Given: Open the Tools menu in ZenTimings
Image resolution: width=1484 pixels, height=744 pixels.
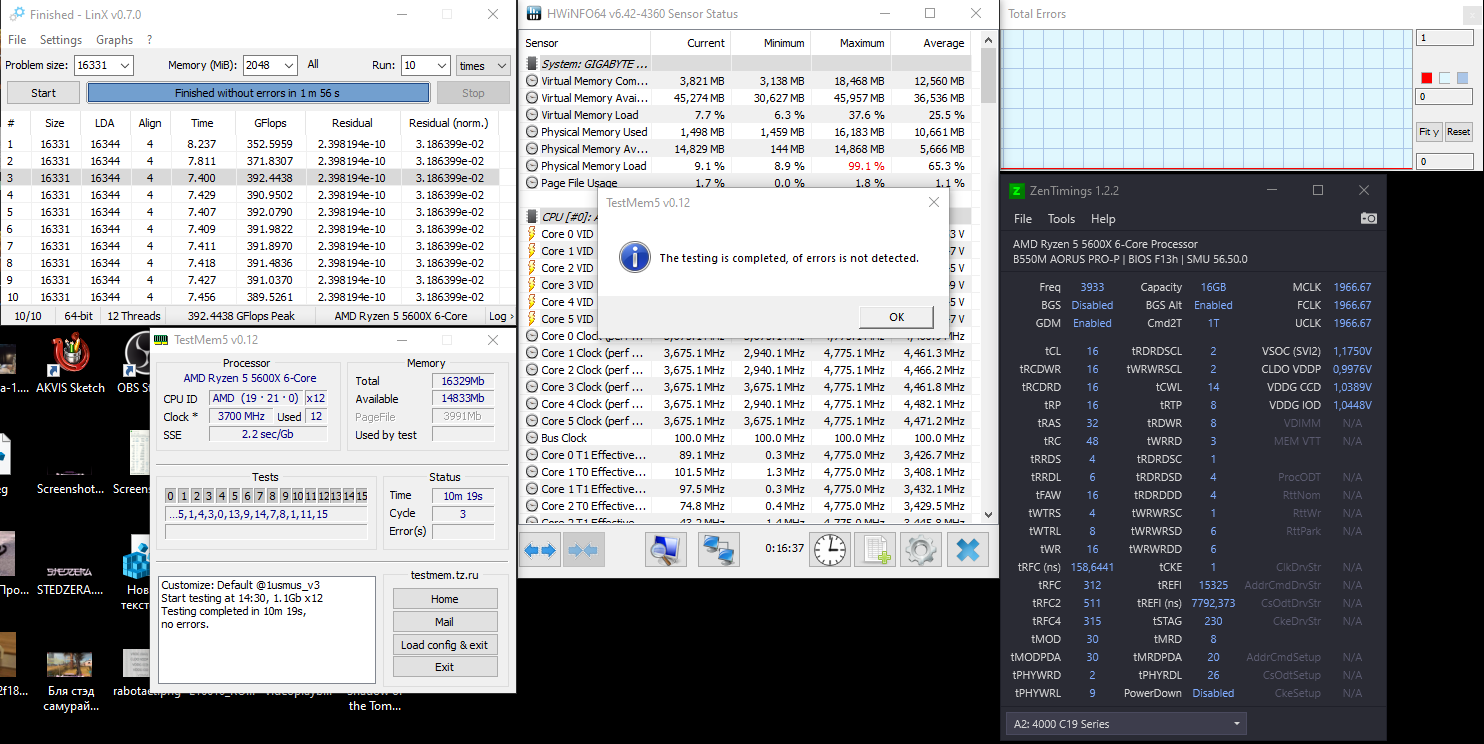Looking at the screenshot, I should (1061, 219).
